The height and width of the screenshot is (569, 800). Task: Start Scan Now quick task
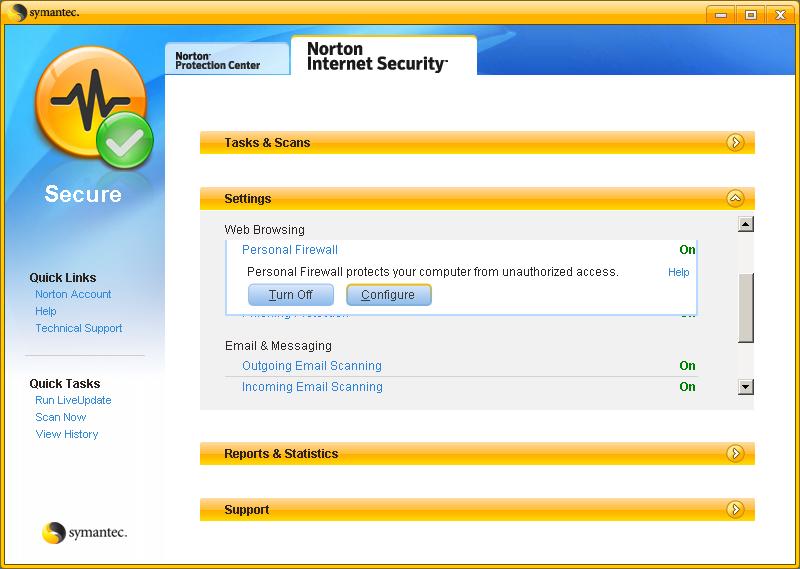[x=60, y=417]
